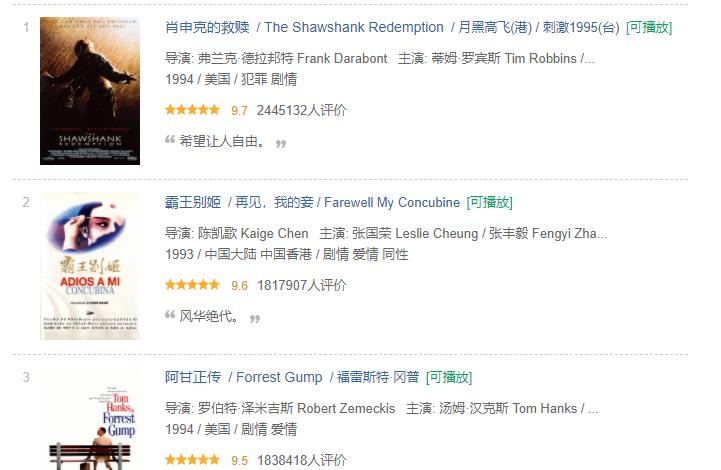The width and height of the screenshot is (721, 470).
Task: Click the 9.7 rating score
Action: click(239, 111)
